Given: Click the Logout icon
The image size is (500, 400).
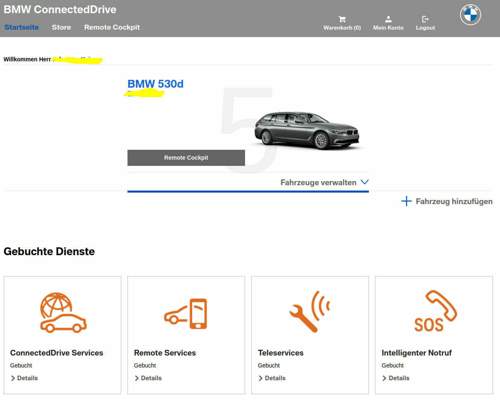Looking at the screenshot, I should (425, 19).
